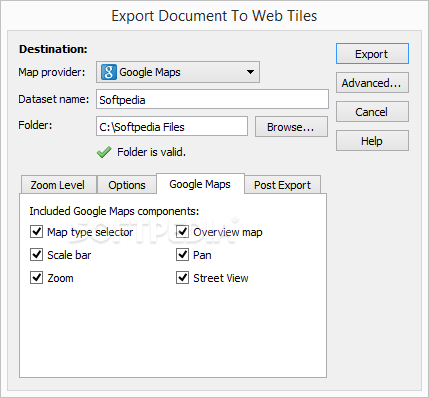Image resolution: width=429 pixels, height=398 pixels.
Task: Click the 'Dataset name:' label
Action: click(x=54, y=99)
